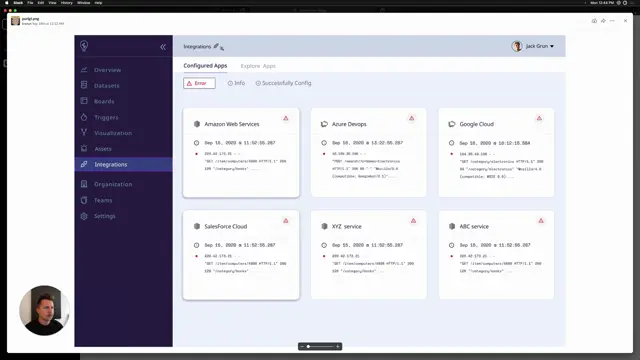Click the Triggers icon
Viewport: 640px width, 360px height.
pos(84,117)
